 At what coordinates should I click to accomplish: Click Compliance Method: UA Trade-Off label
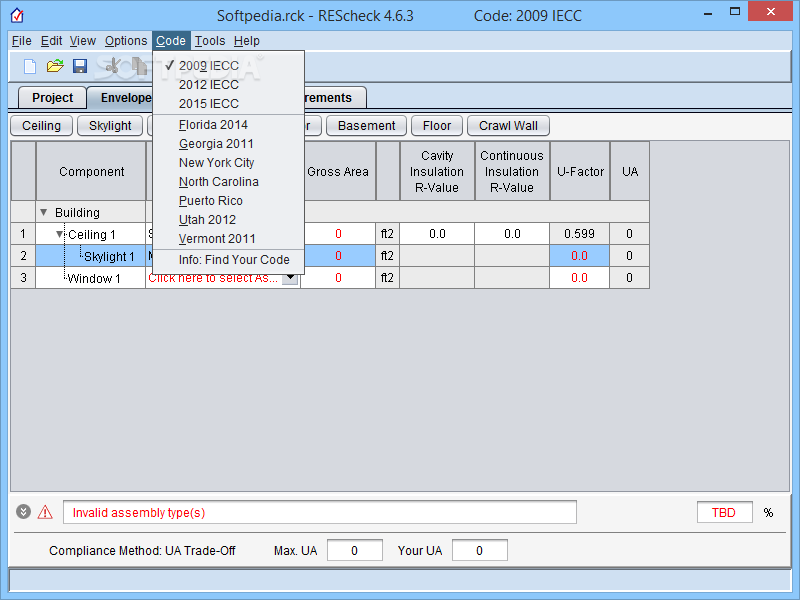tap(142, 551)
